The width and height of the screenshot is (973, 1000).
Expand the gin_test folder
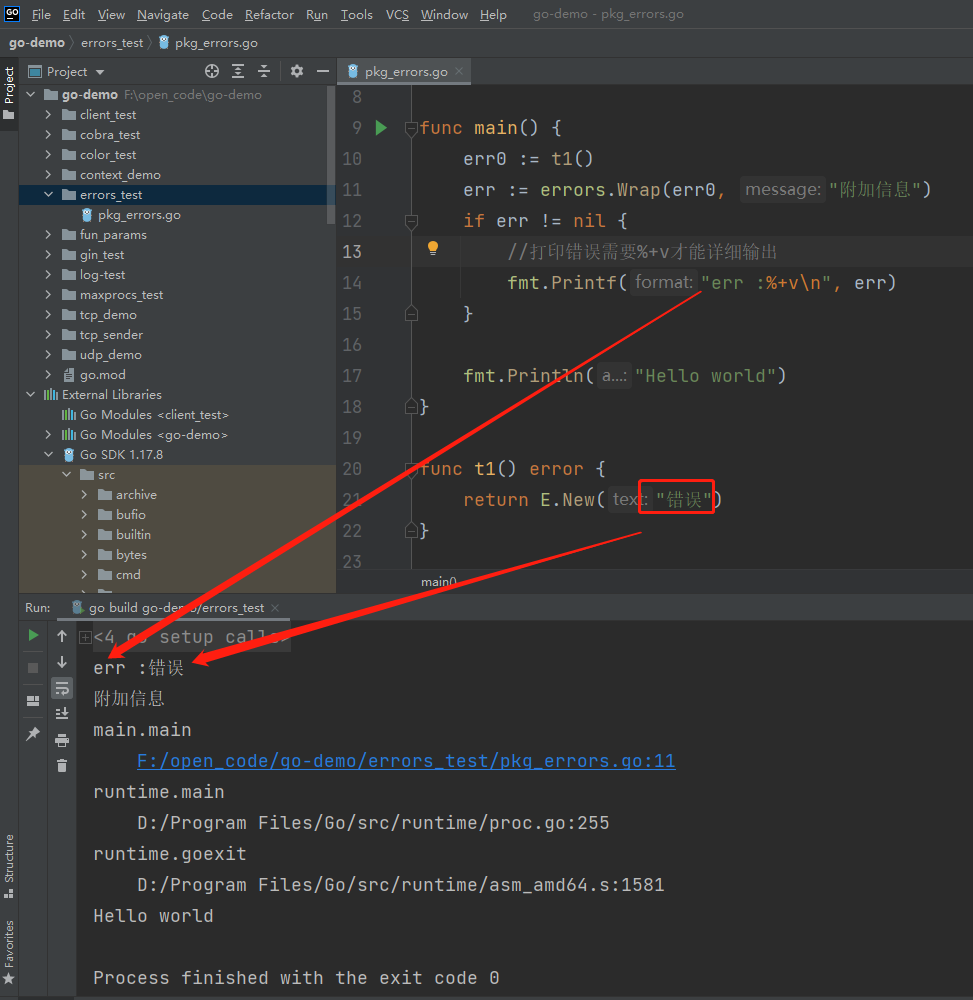(48, 255)
